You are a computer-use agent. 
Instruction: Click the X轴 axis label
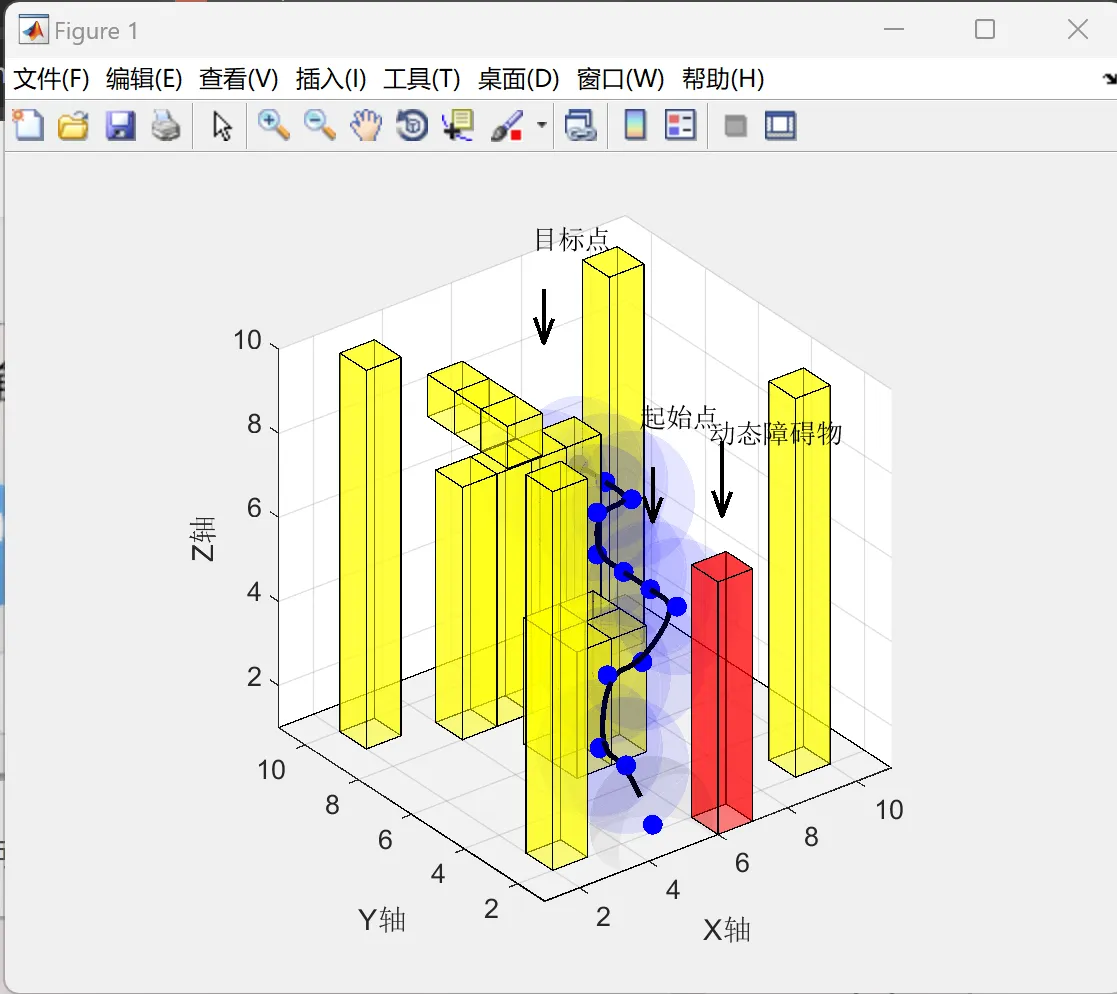tap(727, 930)
